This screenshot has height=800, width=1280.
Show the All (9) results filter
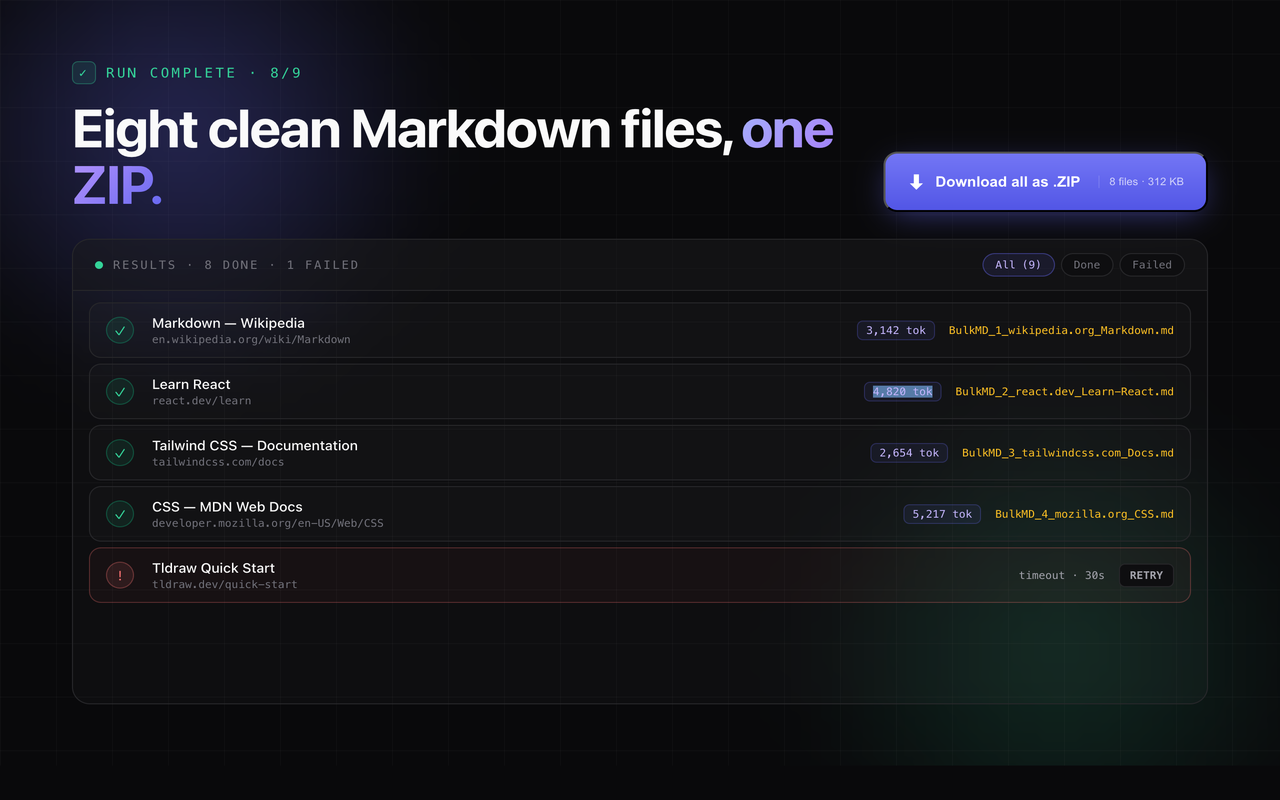pos(1018,265)
